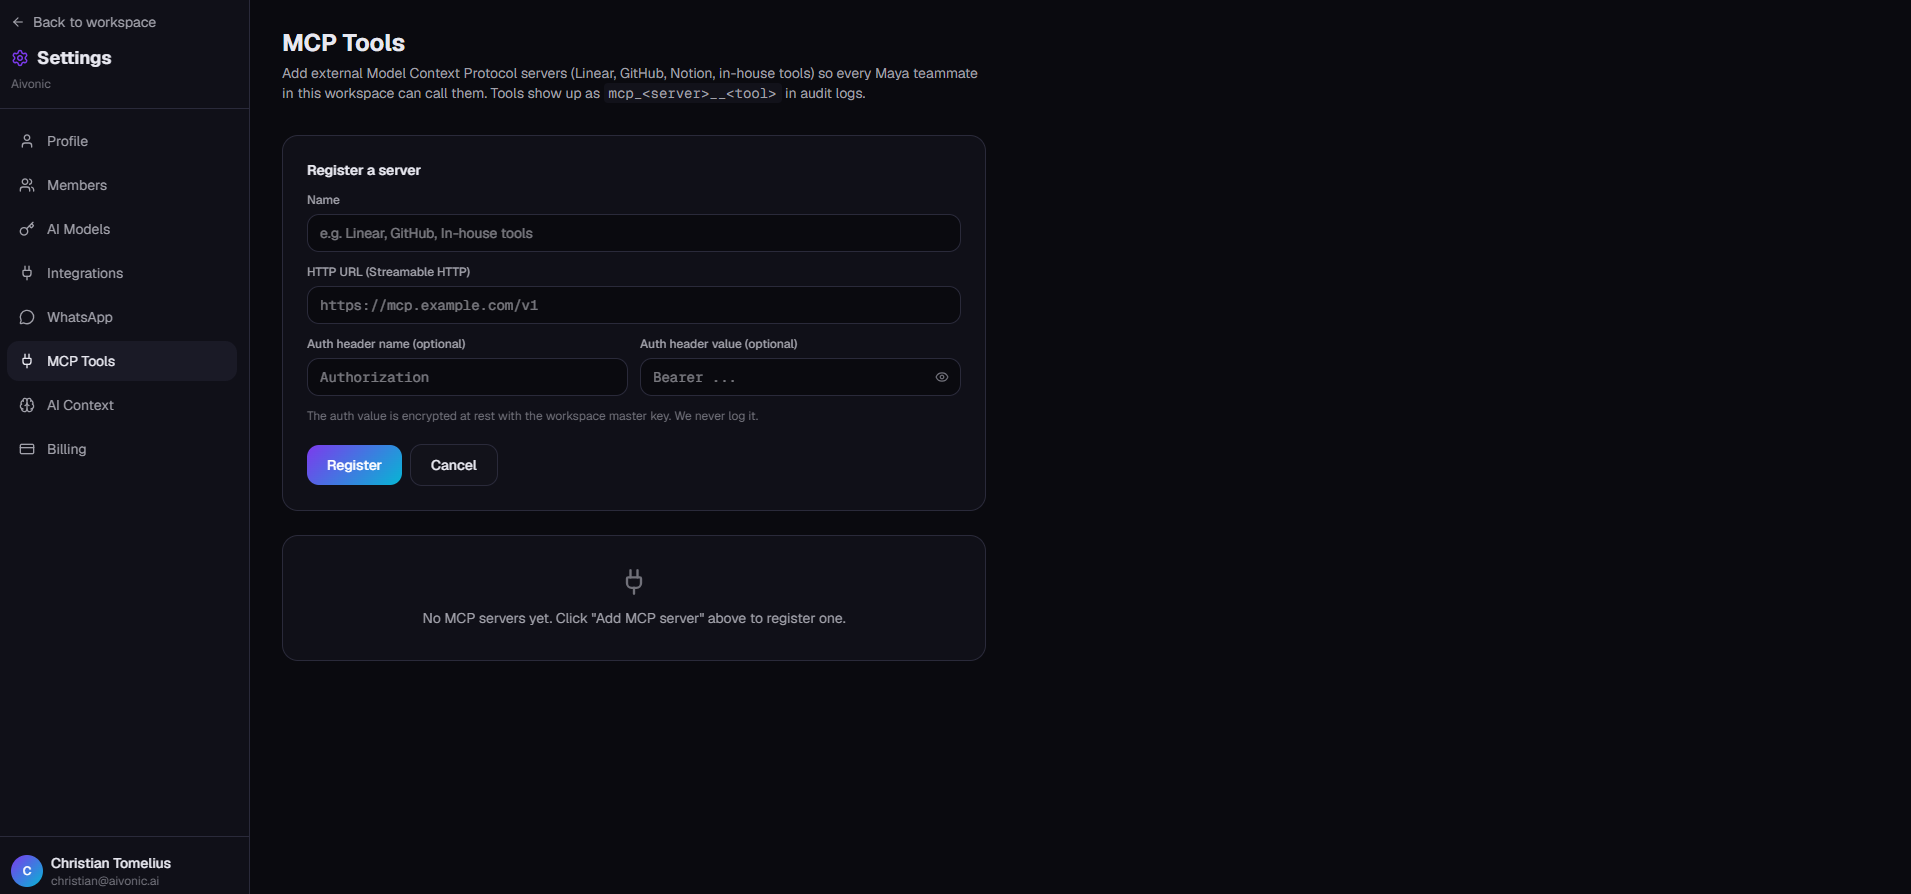Focus the server Name input field
Viewport: 1911px width, 894px height.
(634, 233)
